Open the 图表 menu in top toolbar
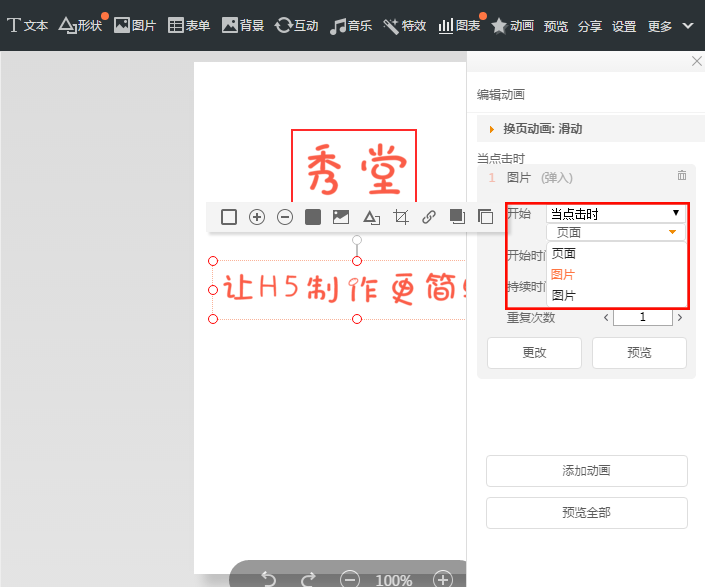This screenshot has height=587, width=705. (460, 26)
